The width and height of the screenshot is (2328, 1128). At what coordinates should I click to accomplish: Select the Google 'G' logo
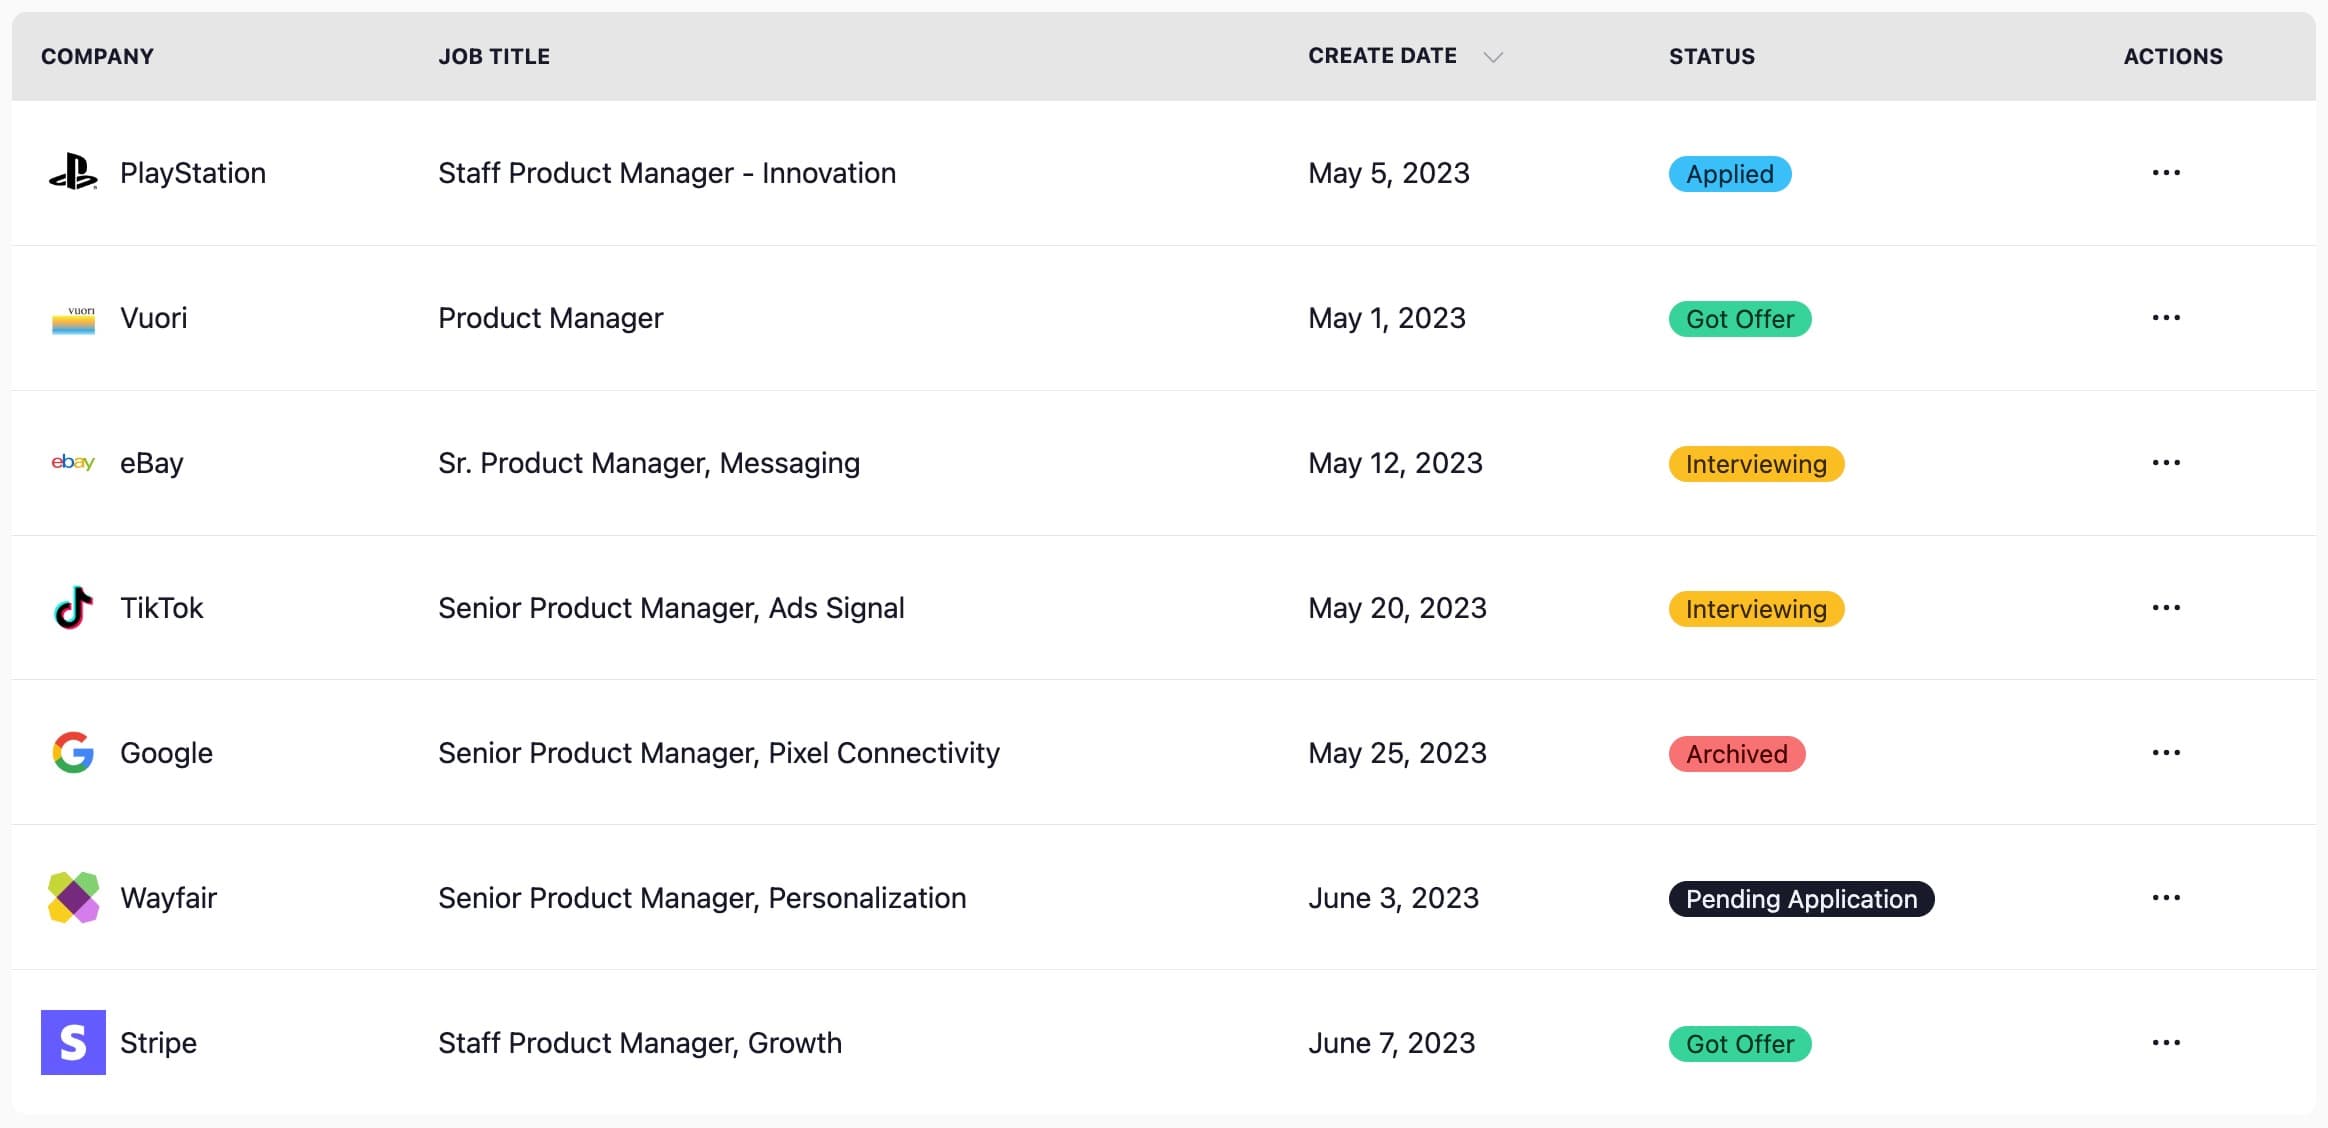coord(71,752)
